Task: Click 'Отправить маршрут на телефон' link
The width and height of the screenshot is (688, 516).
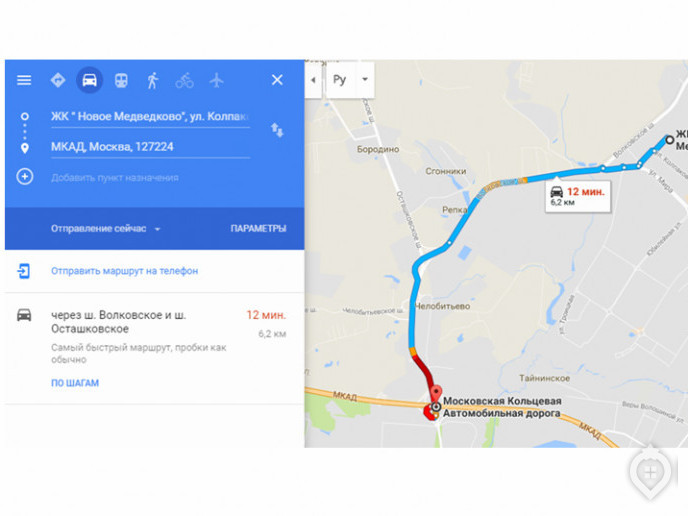Action: pos(125,271)
